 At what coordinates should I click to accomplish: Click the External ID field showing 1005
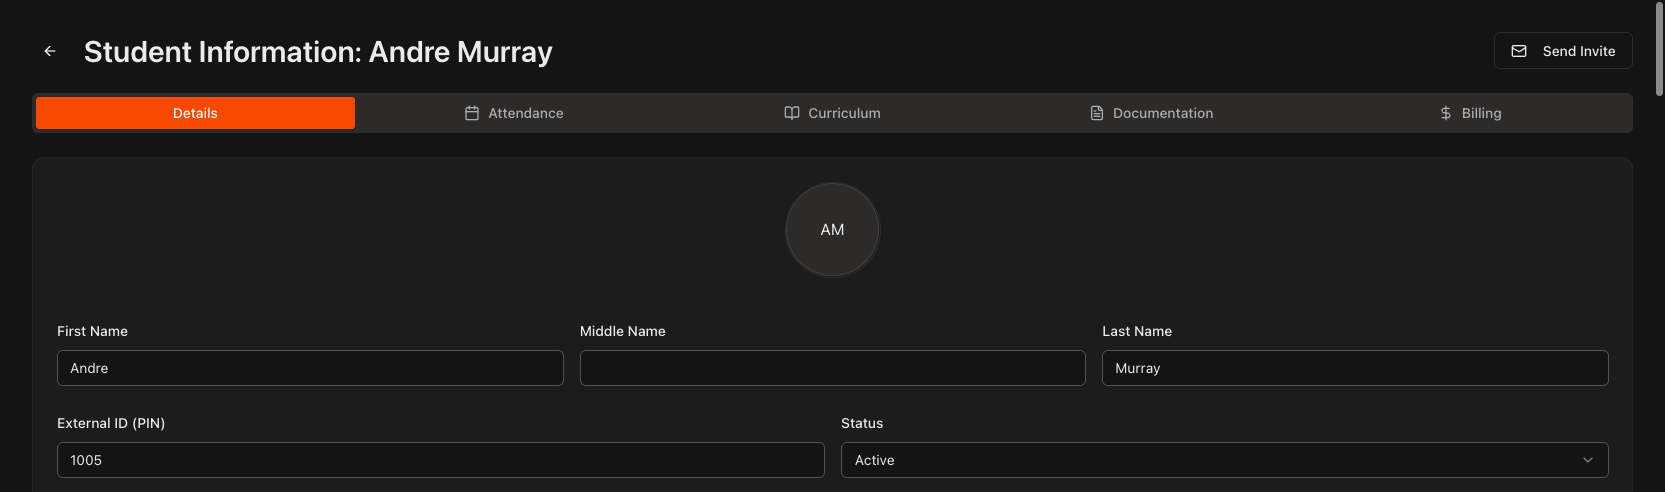(x=441, y=460)
